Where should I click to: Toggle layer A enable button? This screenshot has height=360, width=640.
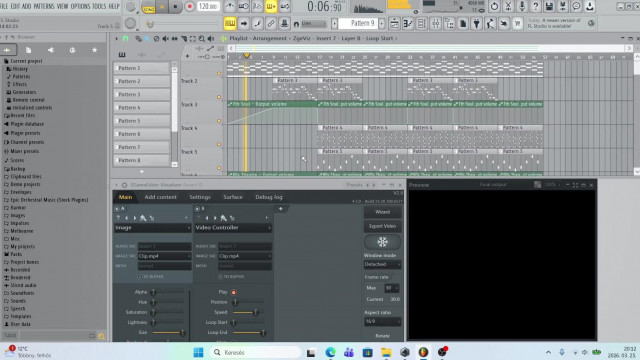pos(117,209)
